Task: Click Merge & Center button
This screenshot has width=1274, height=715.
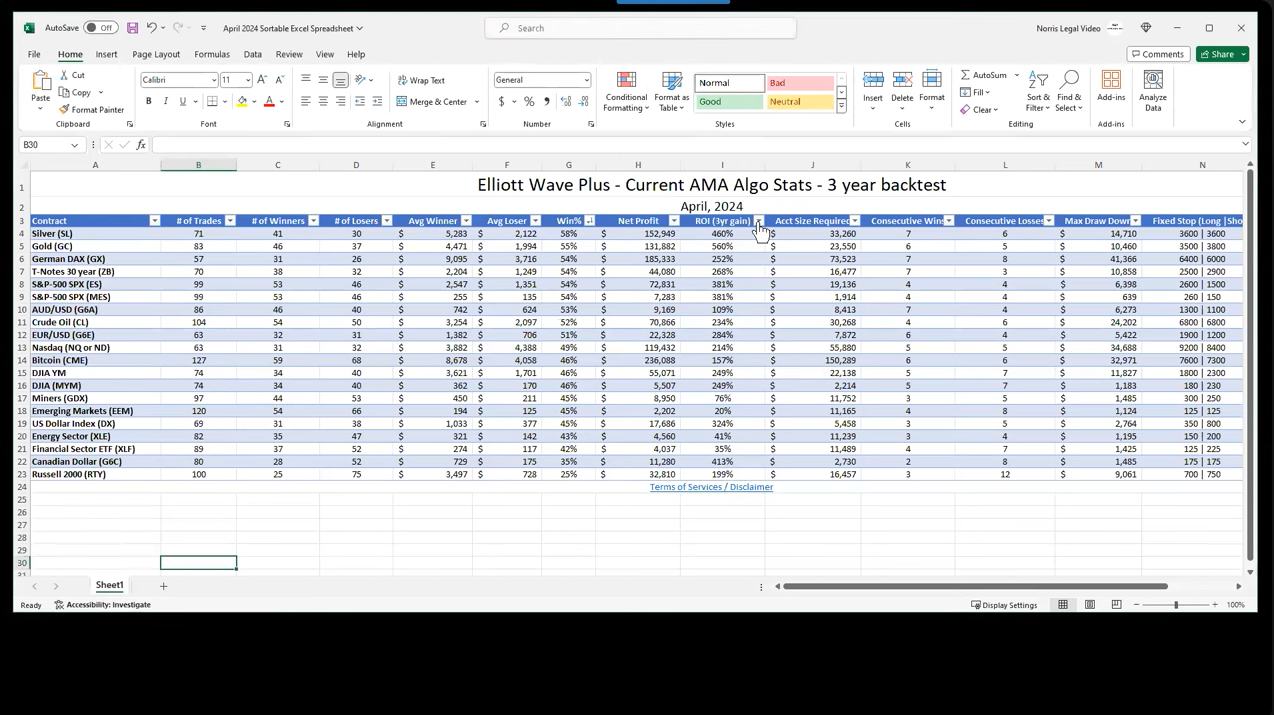Action: pos(432,101)
